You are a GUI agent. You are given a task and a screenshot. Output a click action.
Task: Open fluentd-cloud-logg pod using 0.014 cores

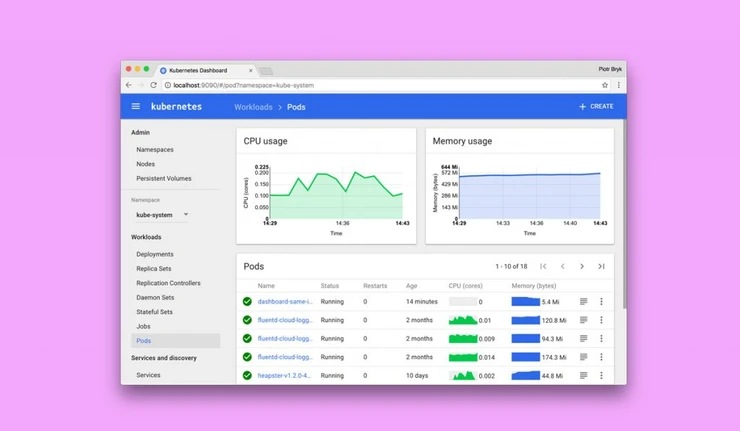pos(285,357)
